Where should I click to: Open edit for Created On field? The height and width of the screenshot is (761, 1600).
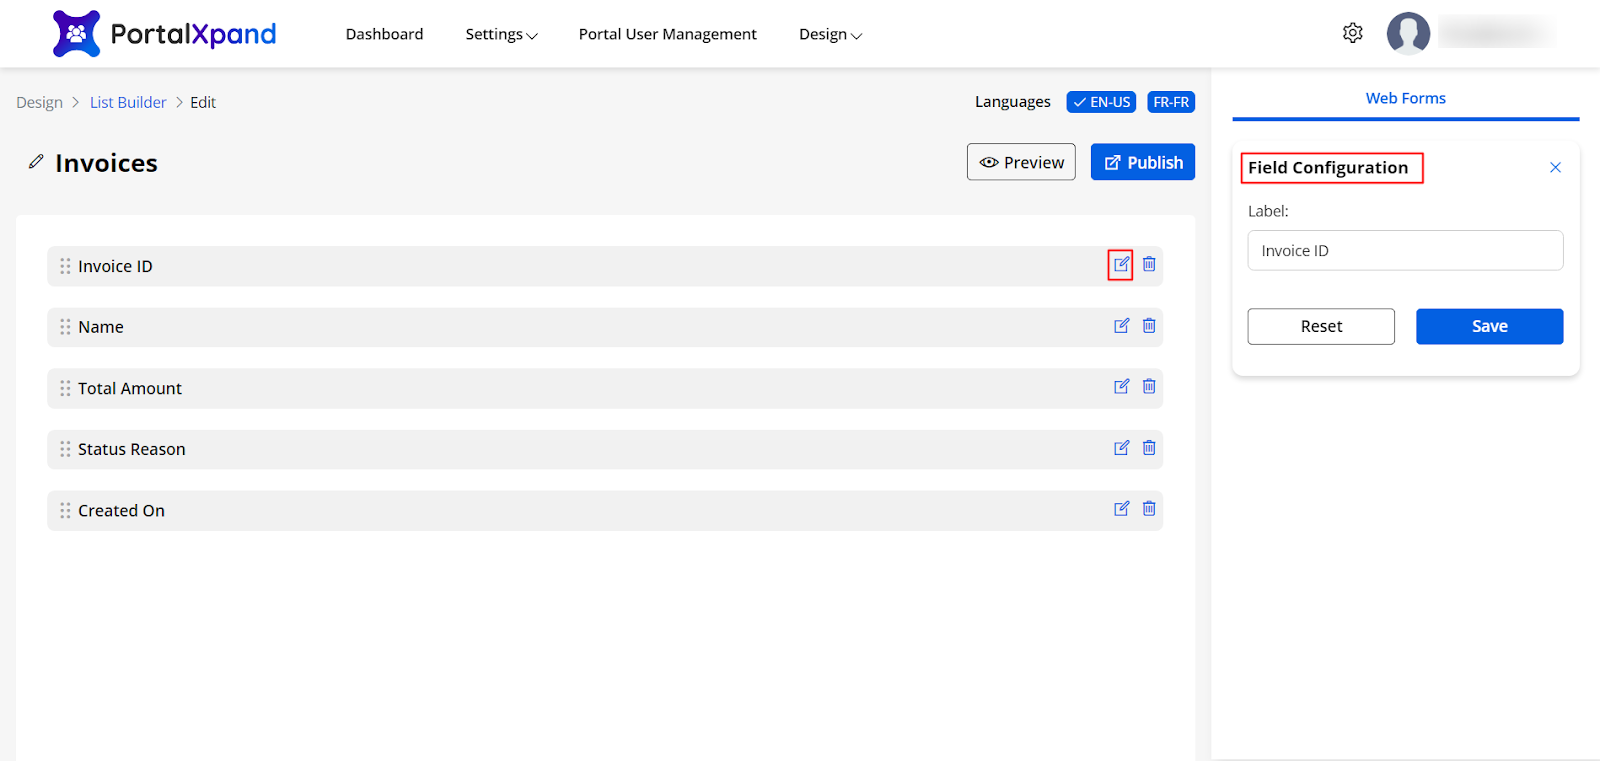(x=1121, y=509)
